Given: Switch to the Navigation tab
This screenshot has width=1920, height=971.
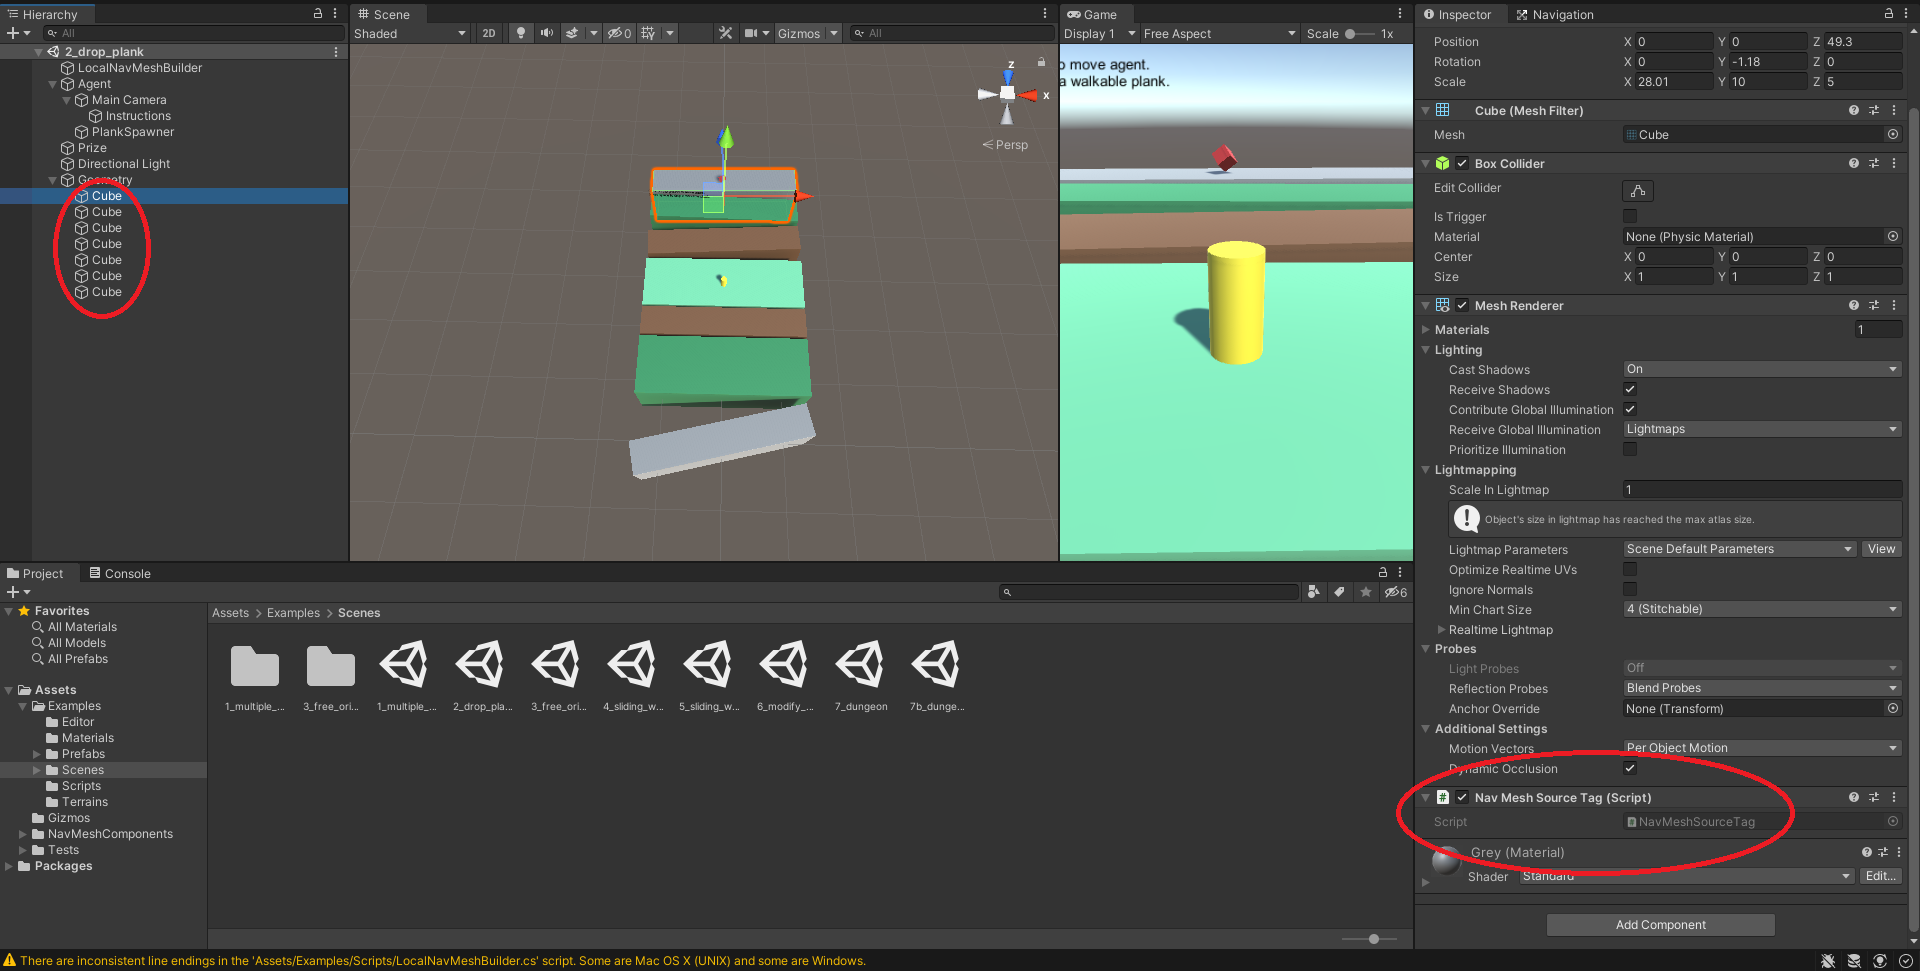Looking at the screenshot, I should pyautogui.click(x=1555, y=14).
